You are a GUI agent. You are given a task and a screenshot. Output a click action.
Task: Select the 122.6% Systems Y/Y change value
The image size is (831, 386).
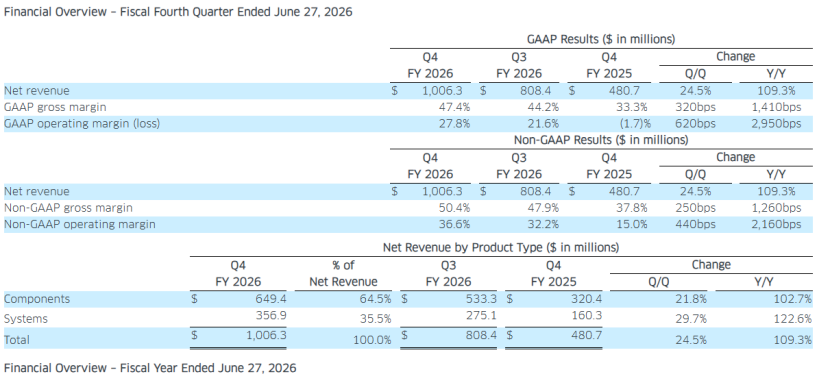click(x=793, y=319)
